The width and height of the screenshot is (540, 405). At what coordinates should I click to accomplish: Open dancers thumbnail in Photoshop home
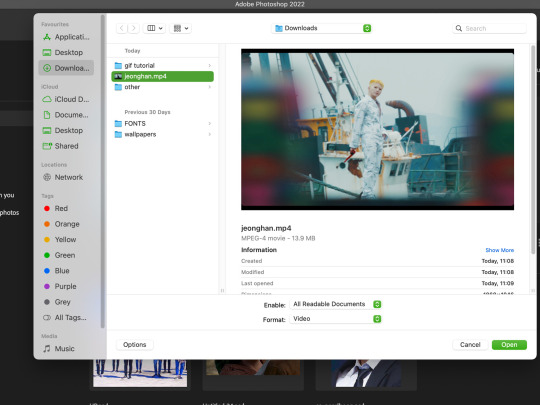coord(140,373)
